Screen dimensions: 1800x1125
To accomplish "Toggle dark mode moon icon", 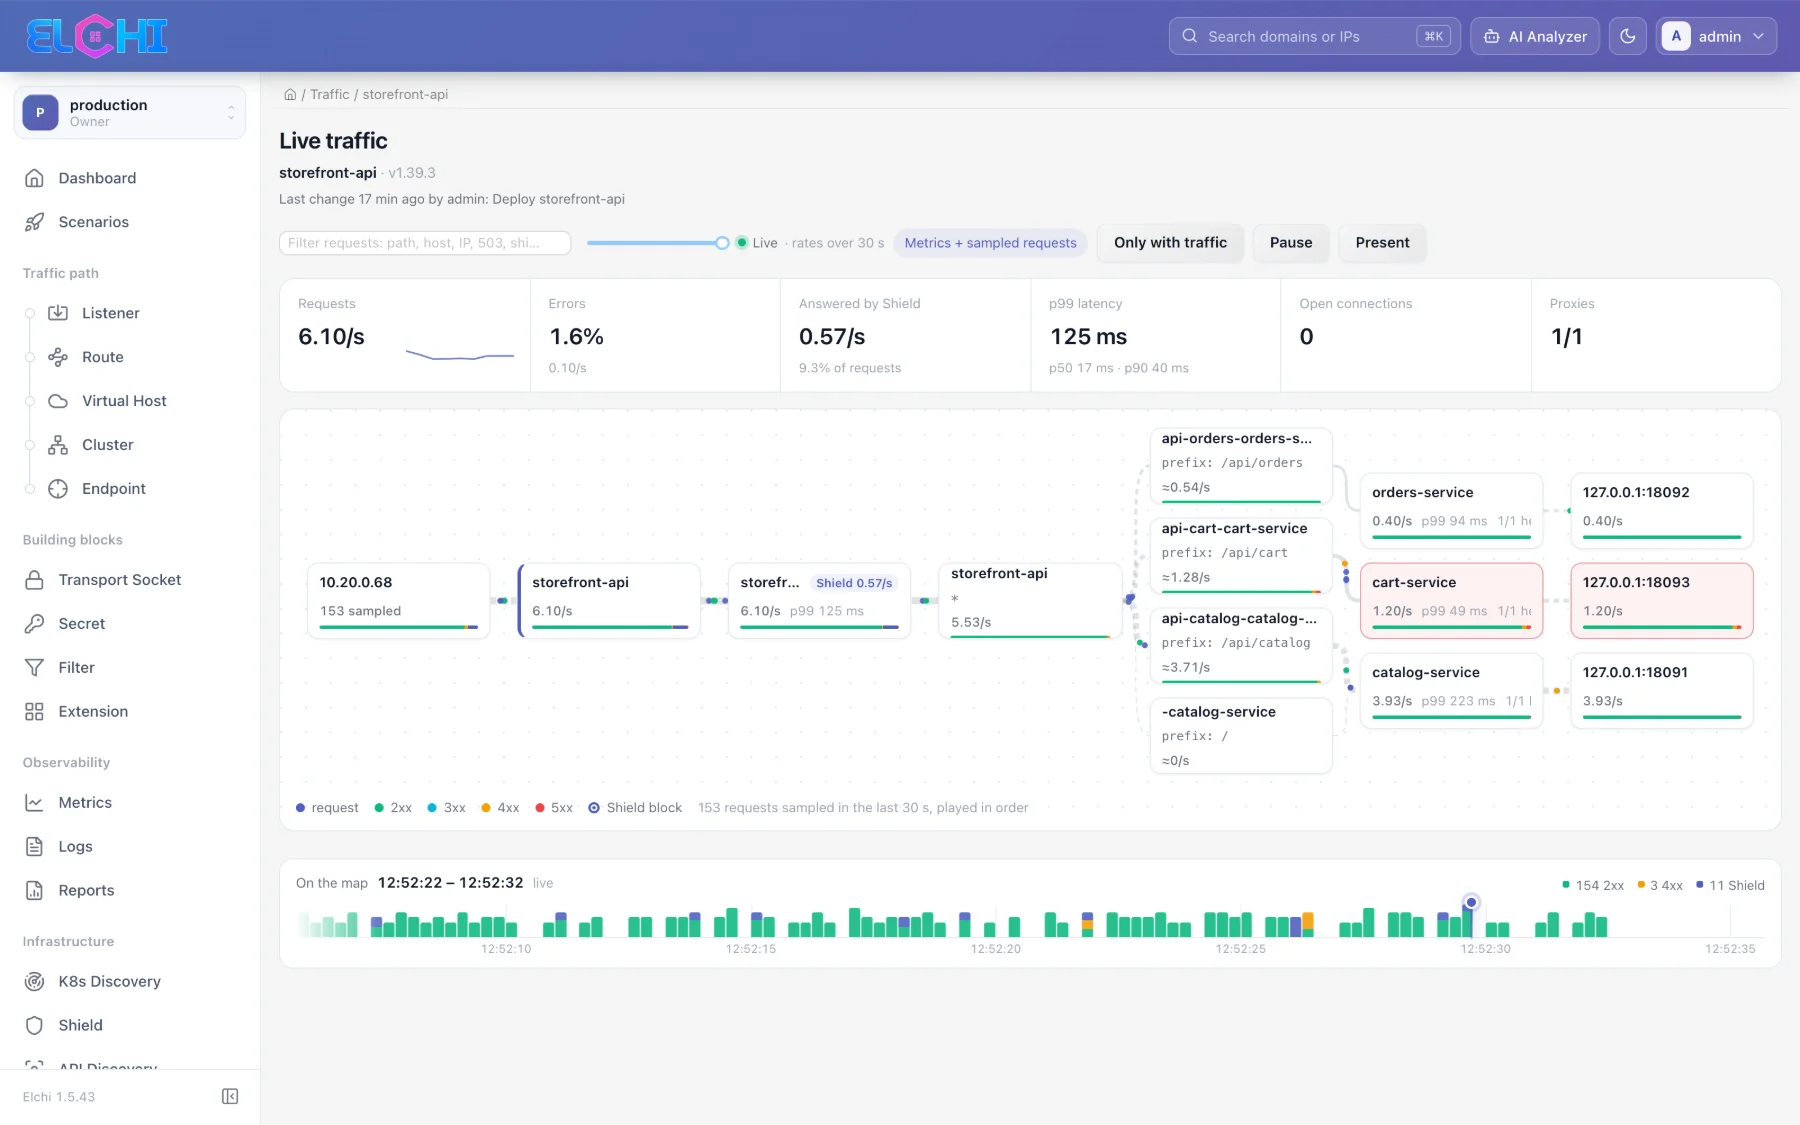I will (1628, 36).
